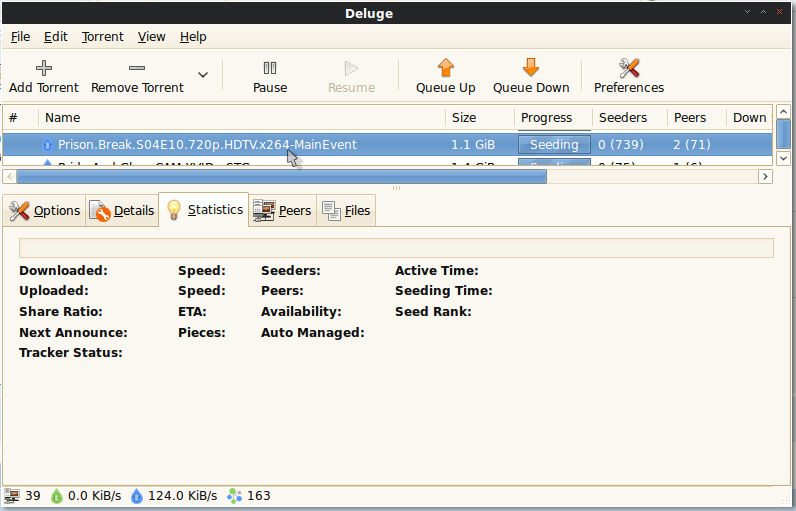796x511 pixels.
Task: Click the Seeding Time label
Action: (x=444, y=291)
